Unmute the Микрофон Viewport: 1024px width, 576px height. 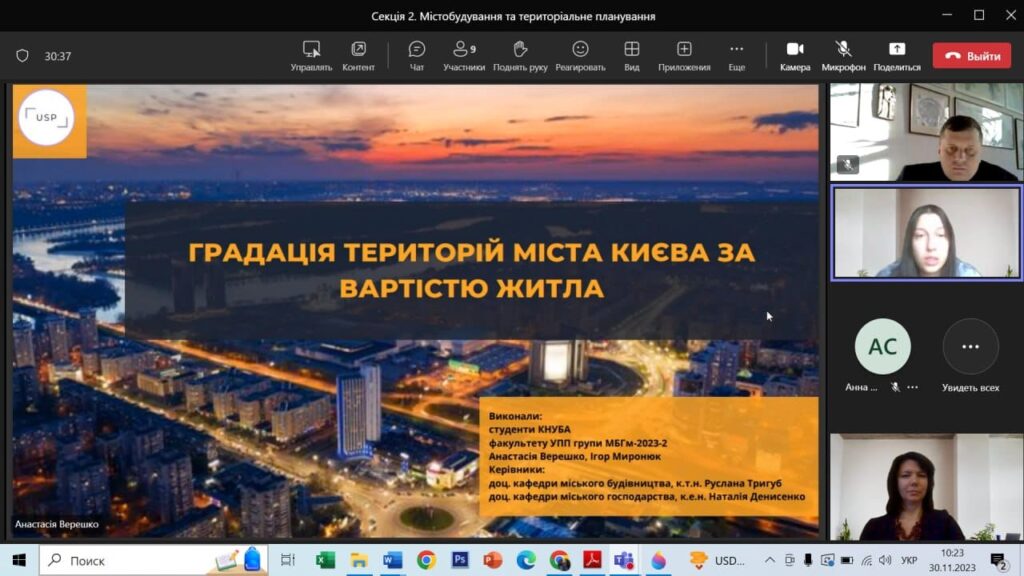click(843, 56)
